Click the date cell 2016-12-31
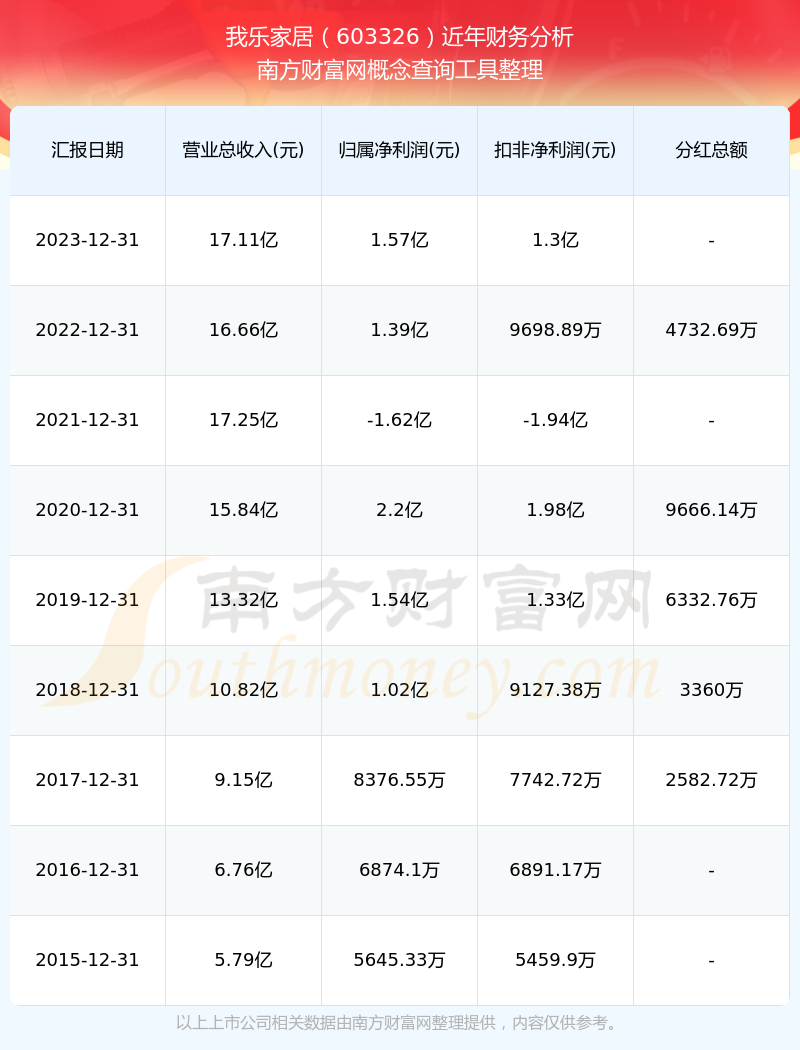Viewport: 800px width, 1050px height. point(88,871)
